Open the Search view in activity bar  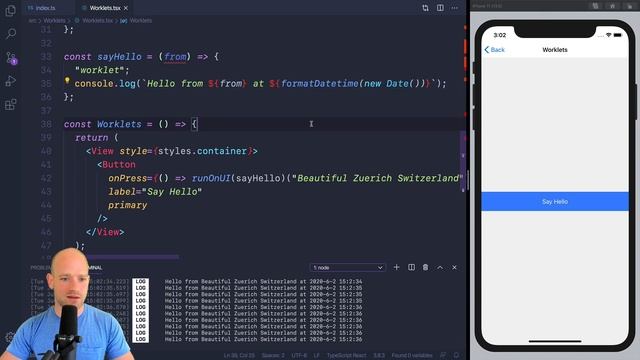[11, 33]
